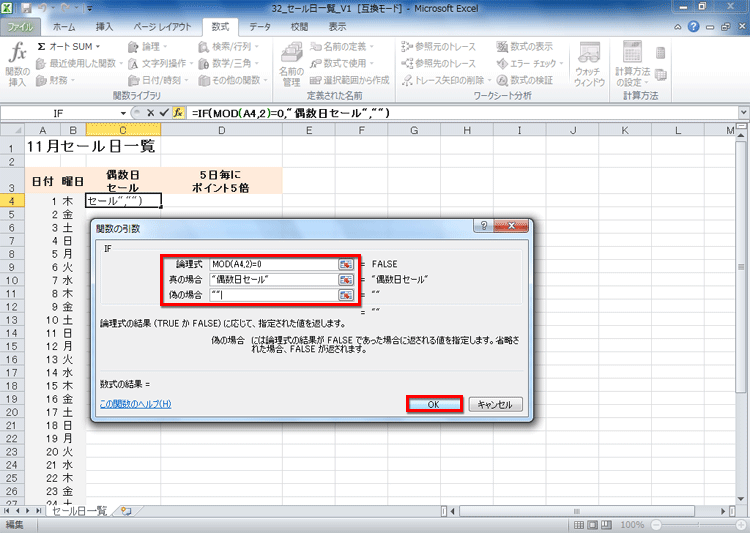Viewport: 750px width, 533px height.
Task: Select the セール日一覧 sheet tab
Action: click(79, 511)
